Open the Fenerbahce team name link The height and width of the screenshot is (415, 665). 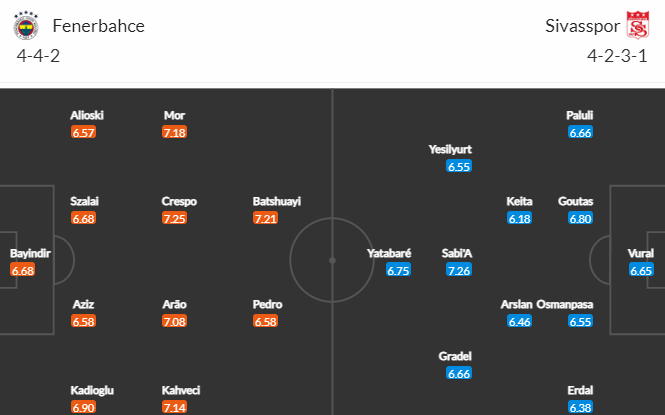(x=98, y=26)
